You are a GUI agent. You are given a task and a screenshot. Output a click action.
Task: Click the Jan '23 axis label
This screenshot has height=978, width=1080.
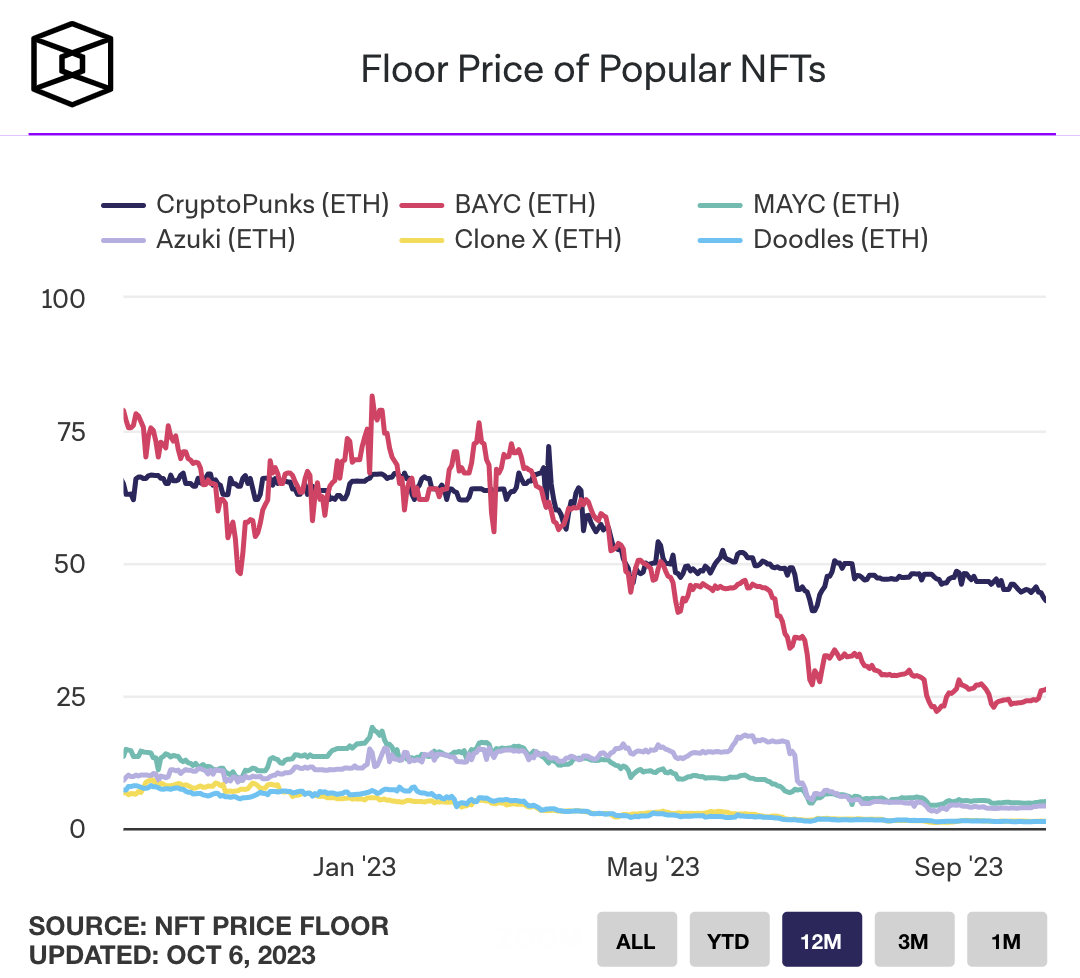pos(354,867)
